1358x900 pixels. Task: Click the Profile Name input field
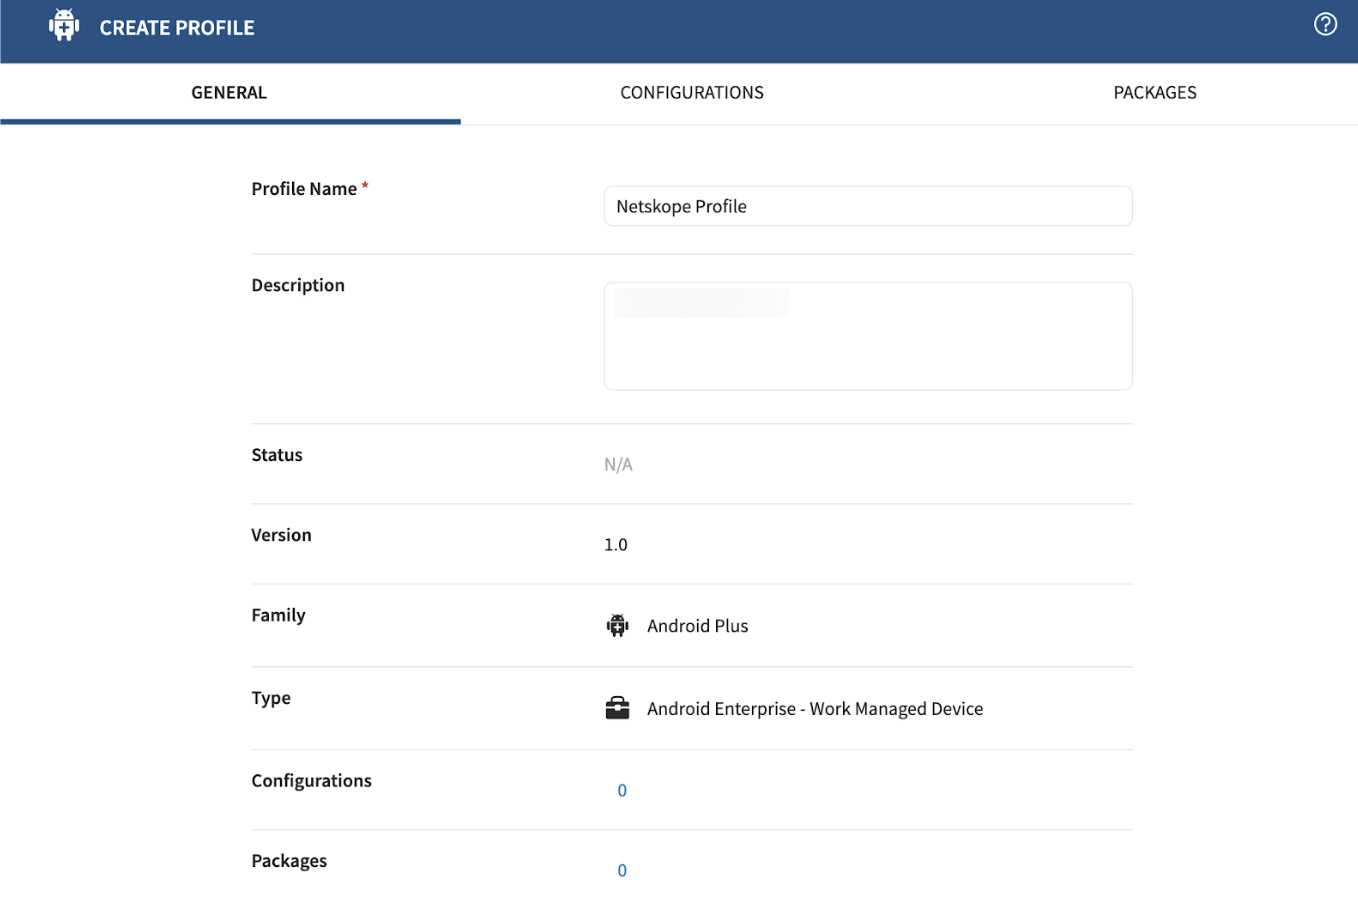(x=868, y=206)
